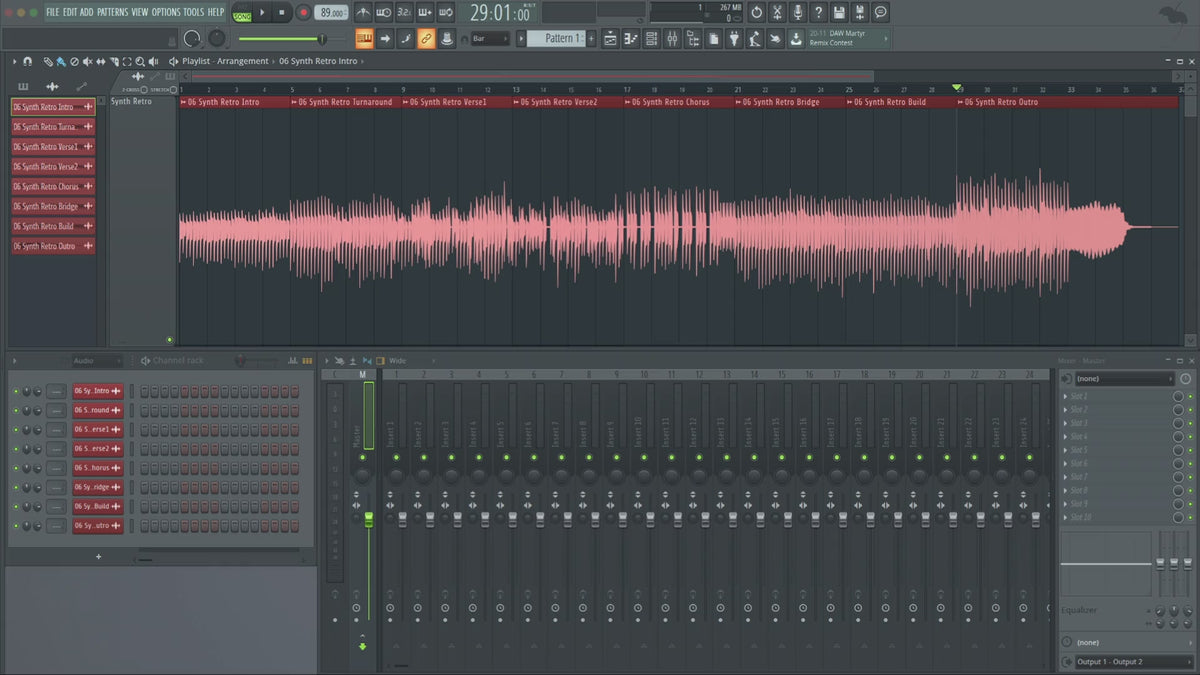Viewport: 1200px width, 675px height.
Task: Click the save project floppy disk icon
Action: pyautogui.click(x=839, y=13)
